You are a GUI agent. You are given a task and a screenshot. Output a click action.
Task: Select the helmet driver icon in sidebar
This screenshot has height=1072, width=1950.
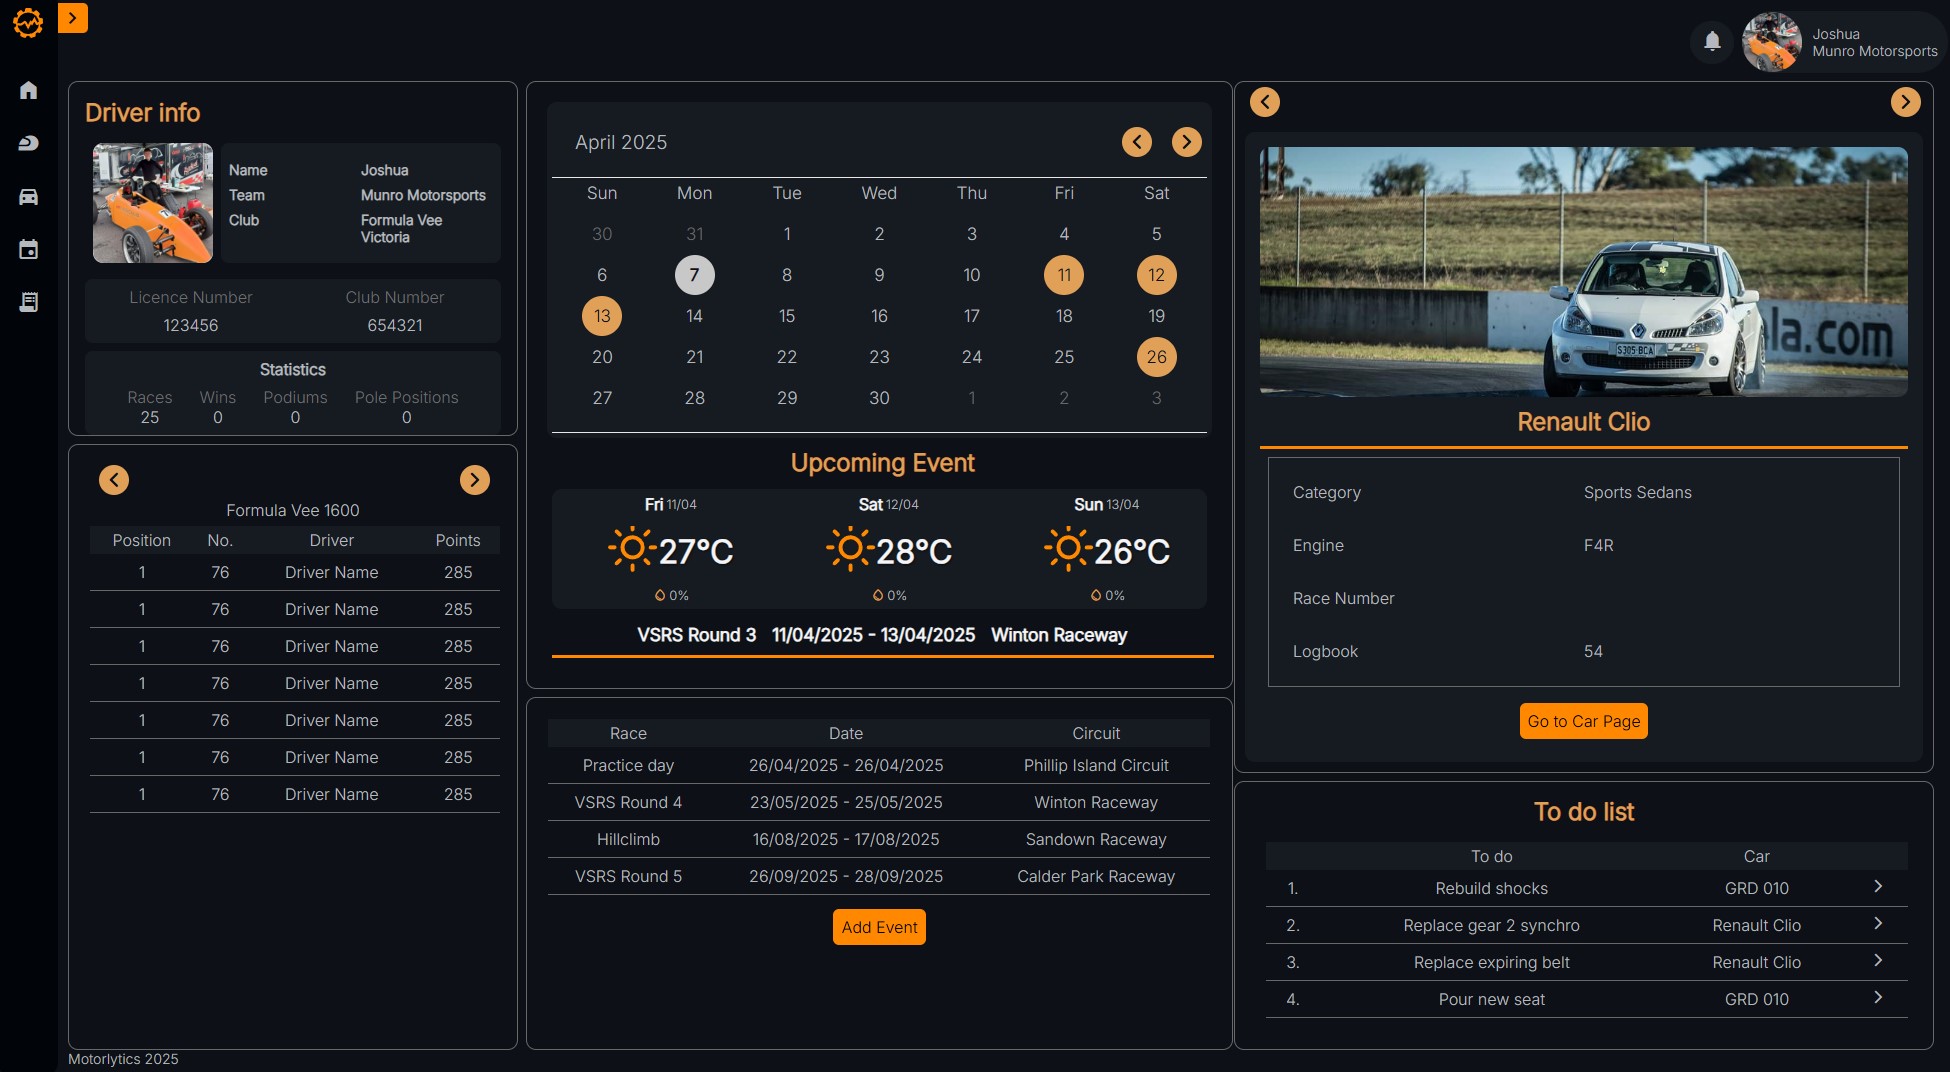click(29, 143)
